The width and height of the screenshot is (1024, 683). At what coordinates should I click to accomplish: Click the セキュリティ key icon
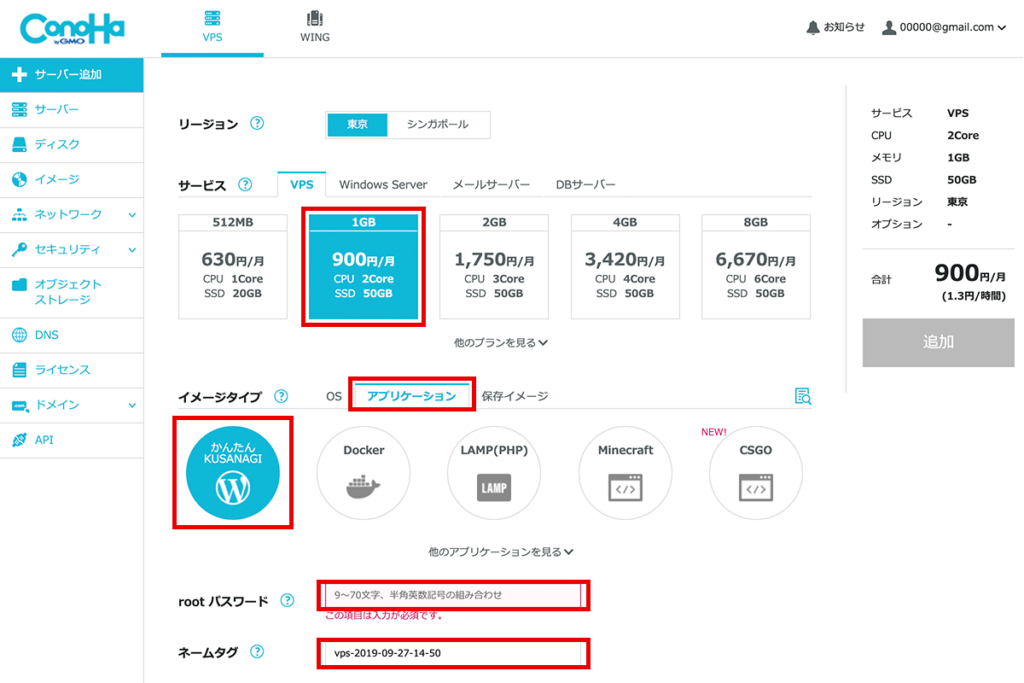click(20, 249)
